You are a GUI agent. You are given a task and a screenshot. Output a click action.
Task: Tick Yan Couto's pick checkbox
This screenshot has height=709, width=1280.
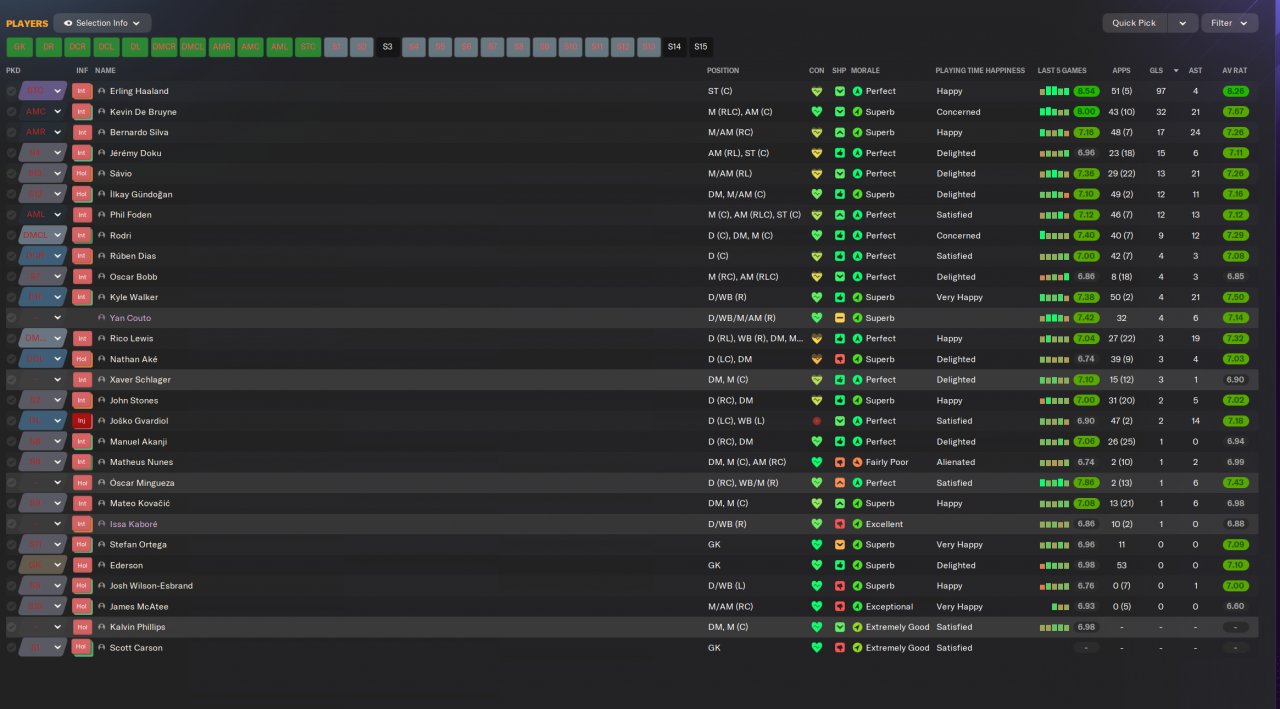tap(12, 318)
